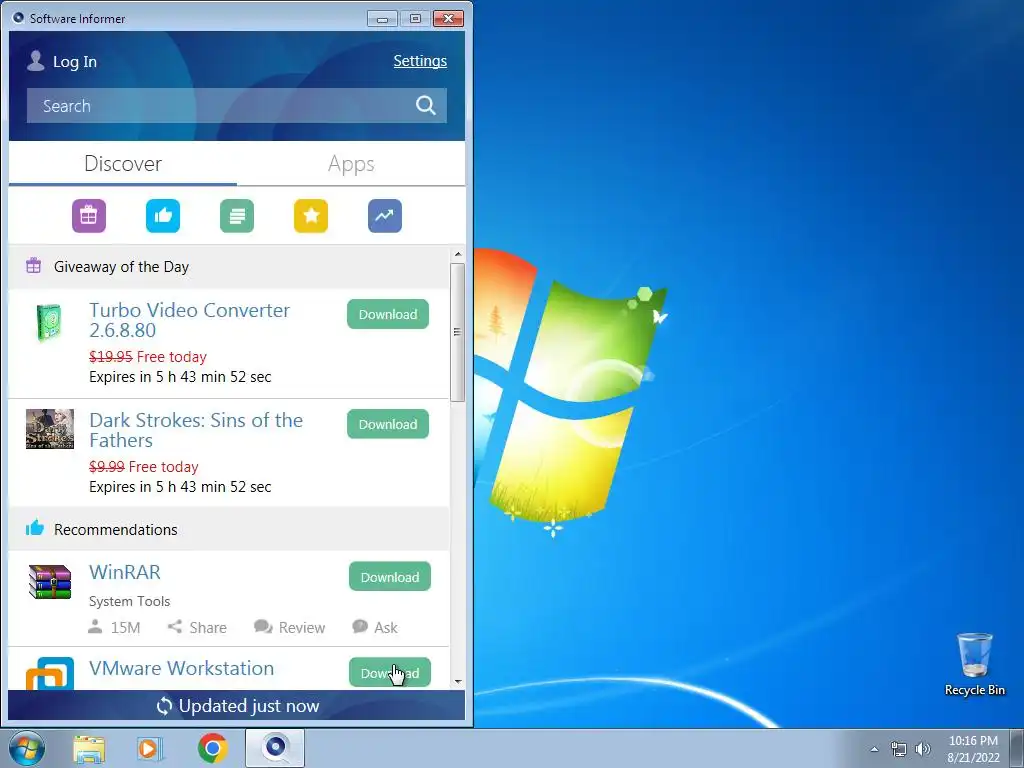Click the Review speech bubbles icon under WinRAR
This screenshot has width=1024, height=768.
click(x=263, y=627)
